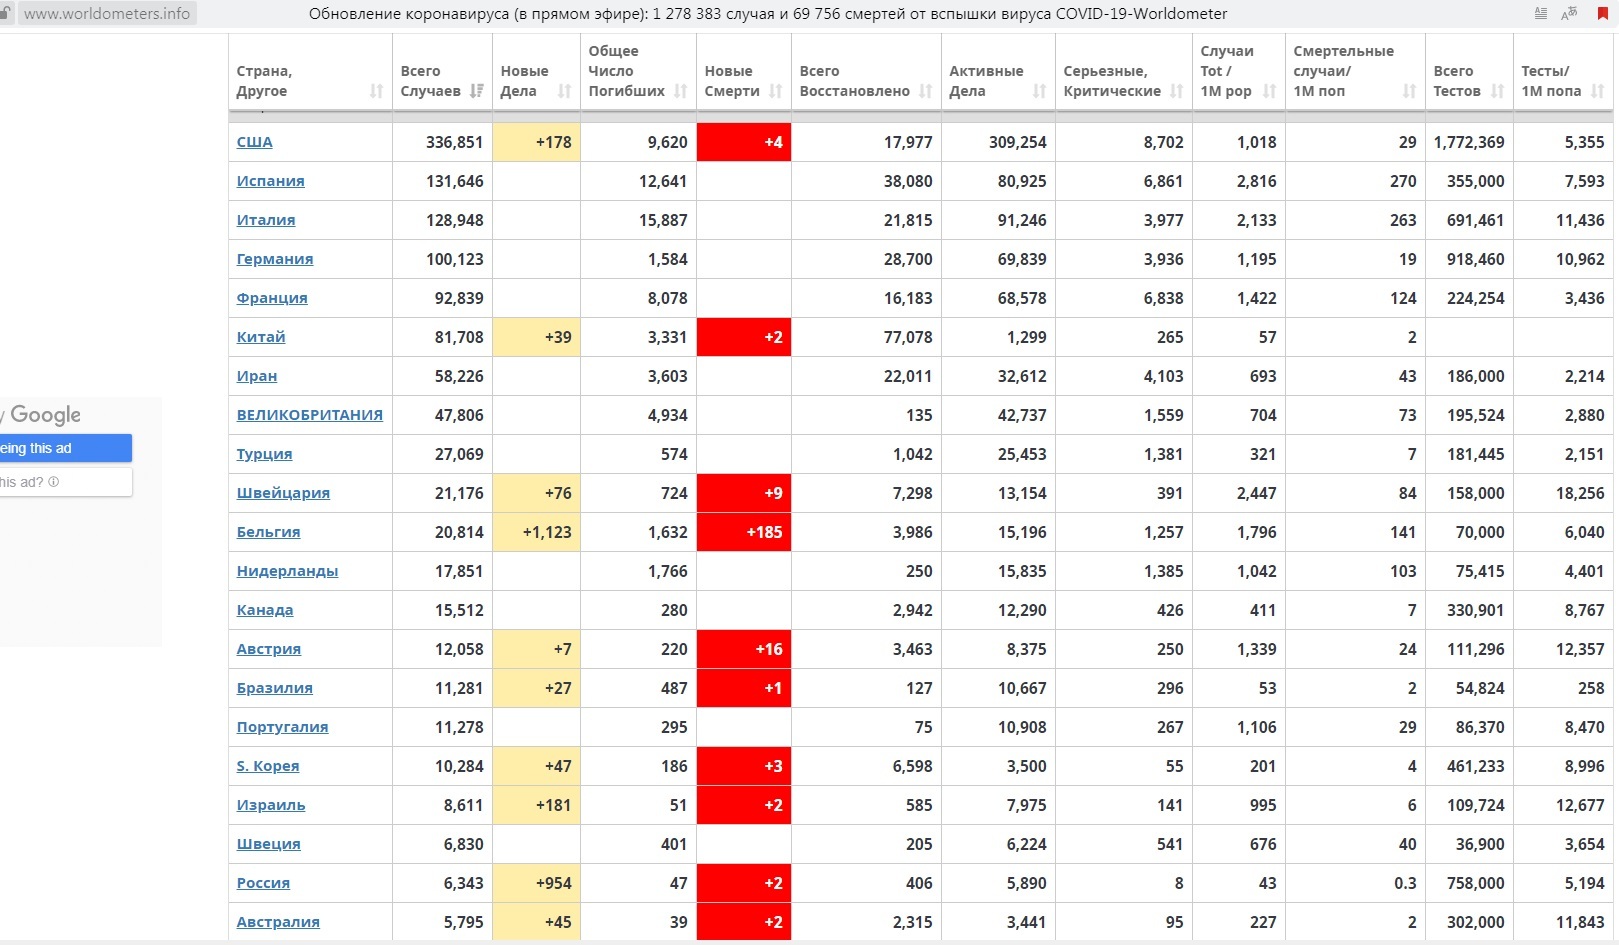Open the Испания country link

click(x=270, y=181)
